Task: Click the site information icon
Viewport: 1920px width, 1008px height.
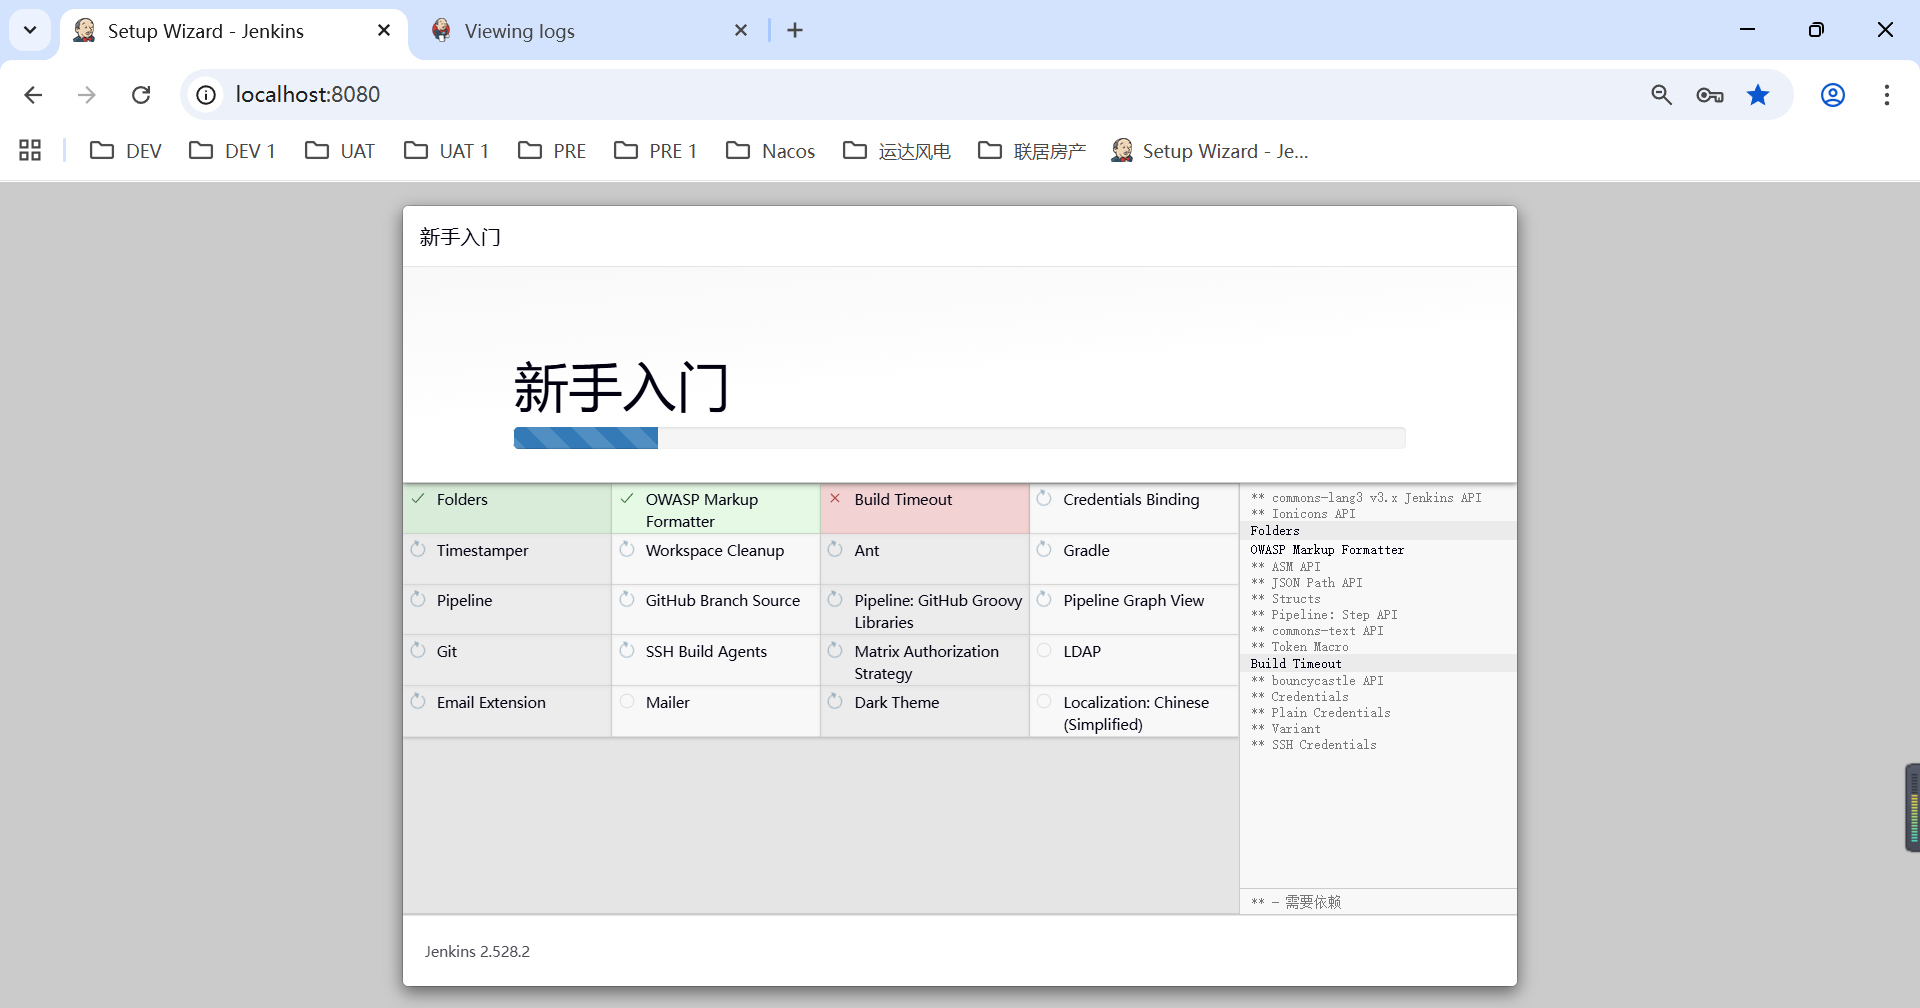Action: [x=206, y=95]
